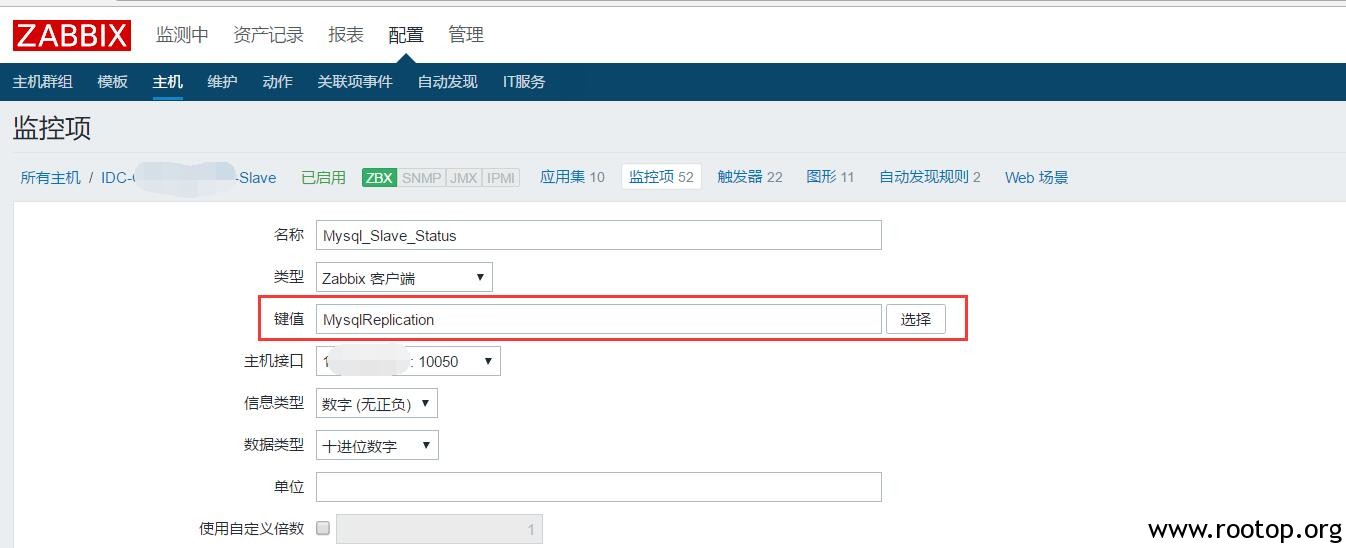Viewport: 1346px width, 548px height.
Task: Click the SNMP availability badge
Action: 421,177
